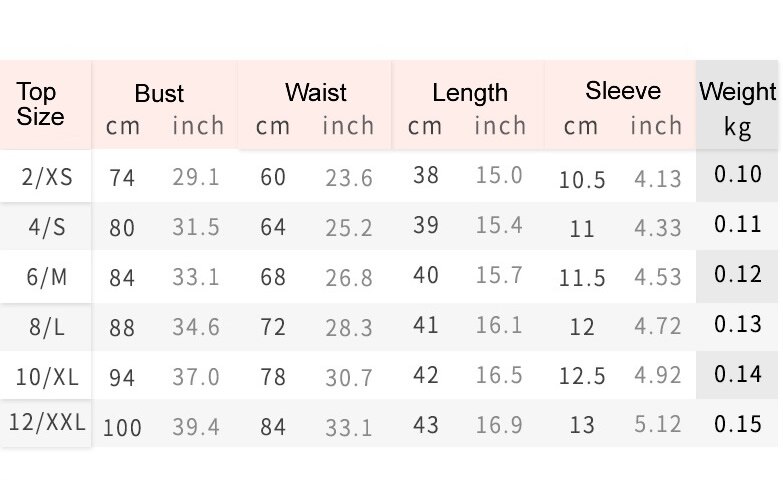Image resolution: width=783 pixels, height=486 pixels.
Task: Click the 10/XL size row label
Action: click(47, 377)
